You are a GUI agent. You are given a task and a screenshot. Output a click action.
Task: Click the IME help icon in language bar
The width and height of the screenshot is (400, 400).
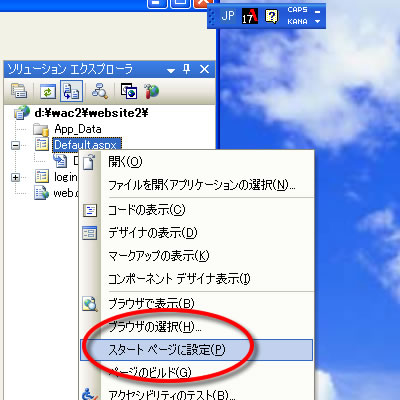(271, 16)
